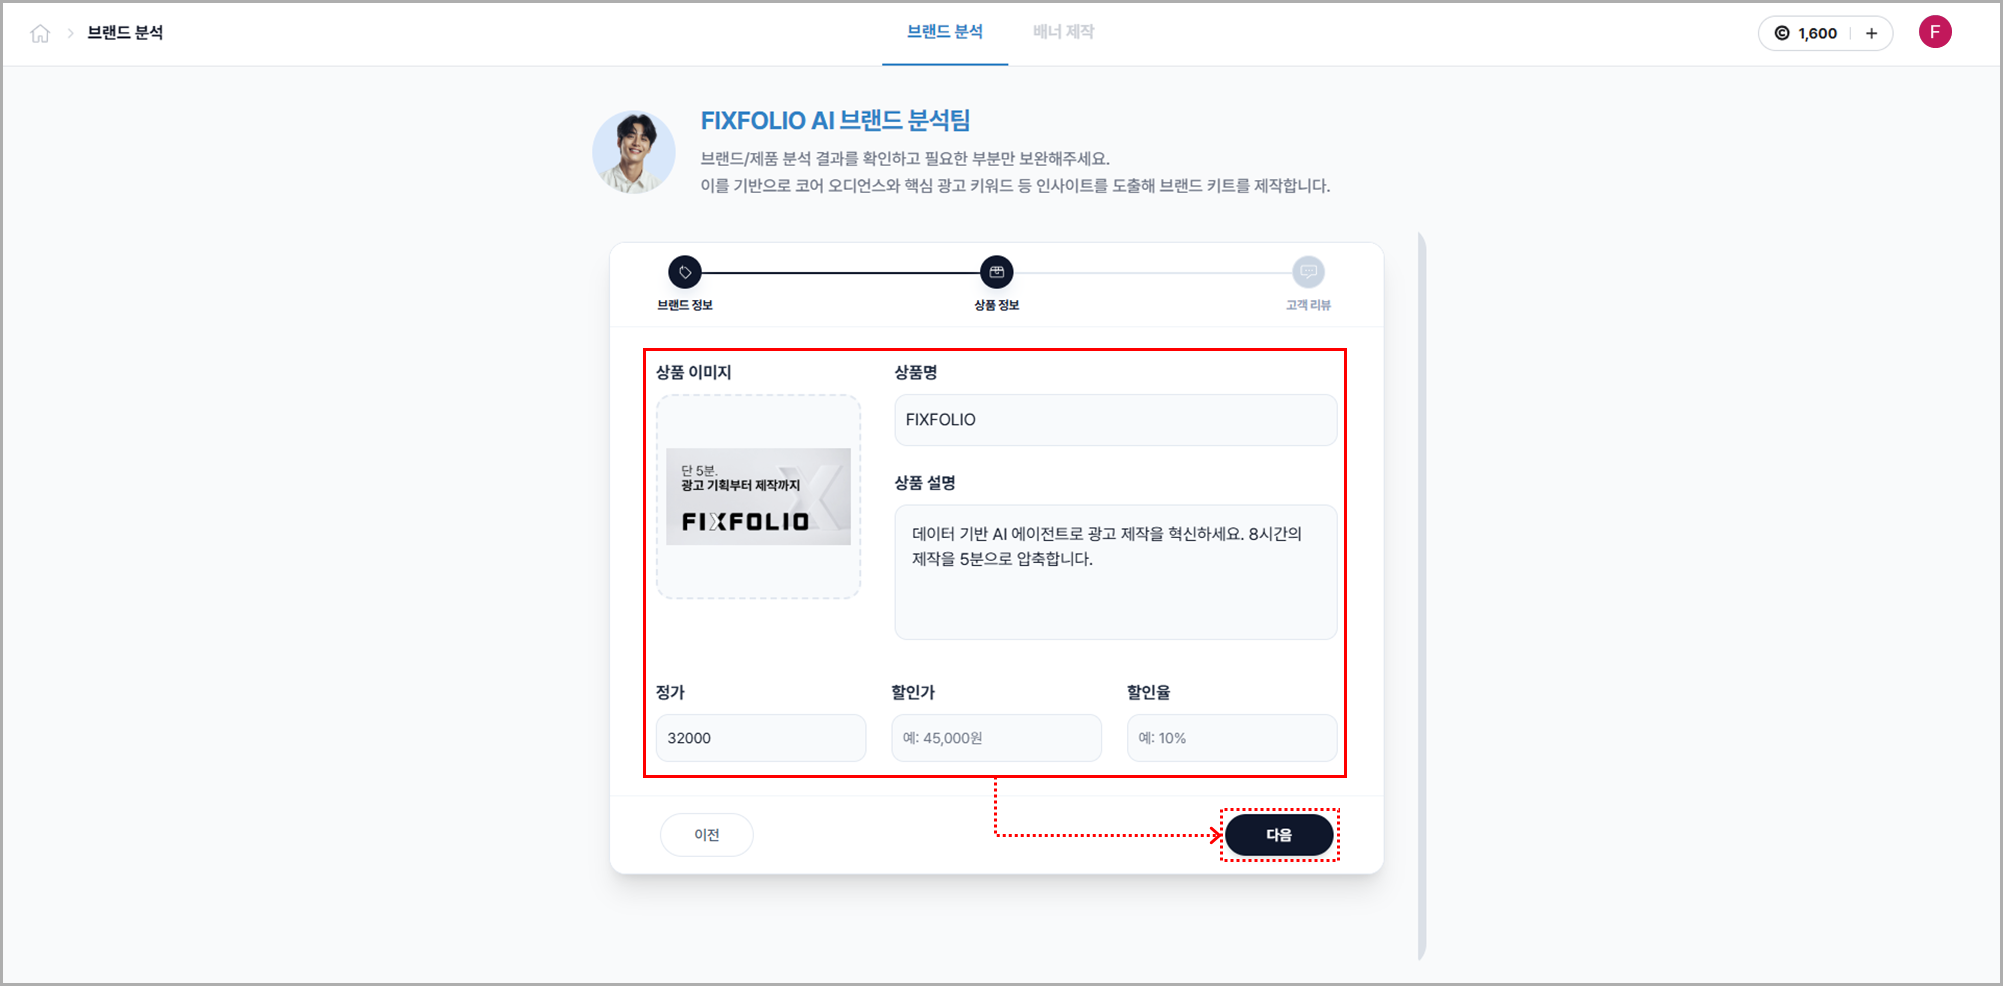Screen dimensions: 2003x986
Task: Click the AI analyst profile photo
Action: (x=633, y=152)
